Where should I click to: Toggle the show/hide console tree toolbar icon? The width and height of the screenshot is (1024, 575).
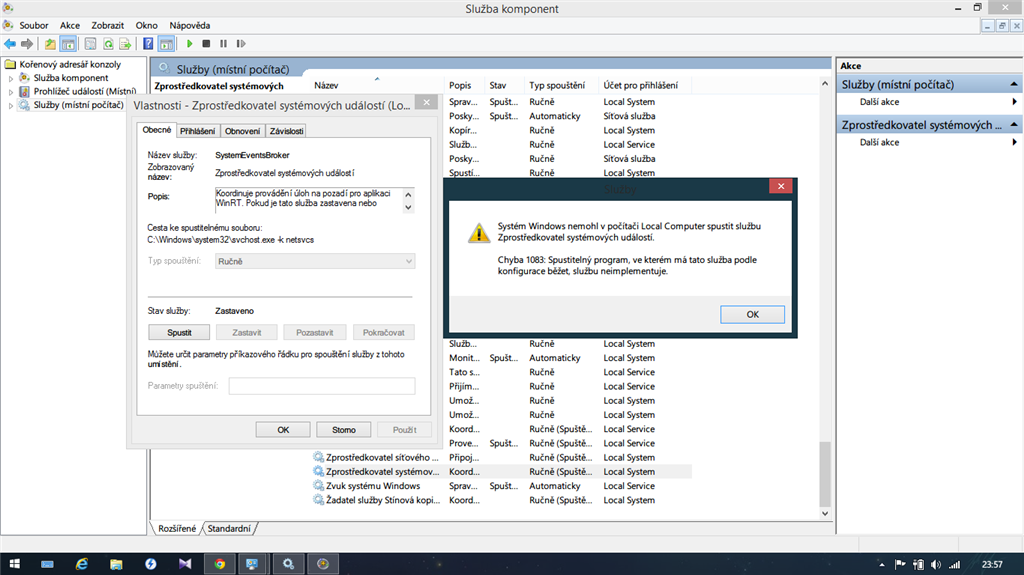pos(68,44)
